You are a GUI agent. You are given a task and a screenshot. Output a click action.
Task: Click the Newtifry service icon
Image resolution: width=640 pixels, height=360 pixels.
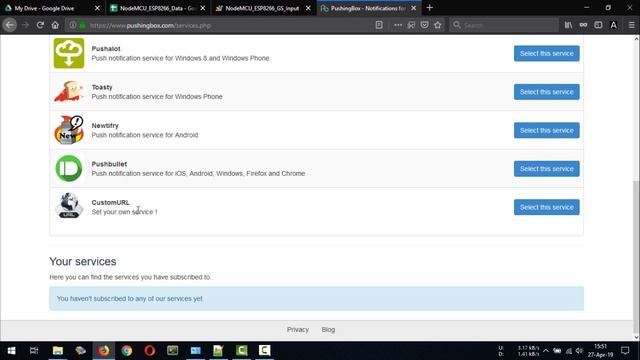(x=69, y=130)
